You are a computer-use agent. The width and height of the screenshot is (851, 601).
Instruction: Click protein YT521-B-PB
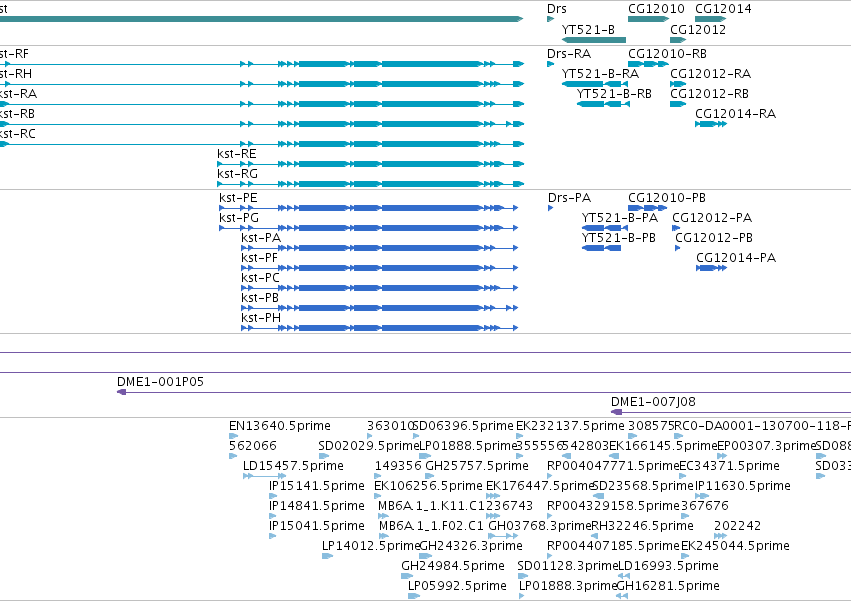point(601,248)
